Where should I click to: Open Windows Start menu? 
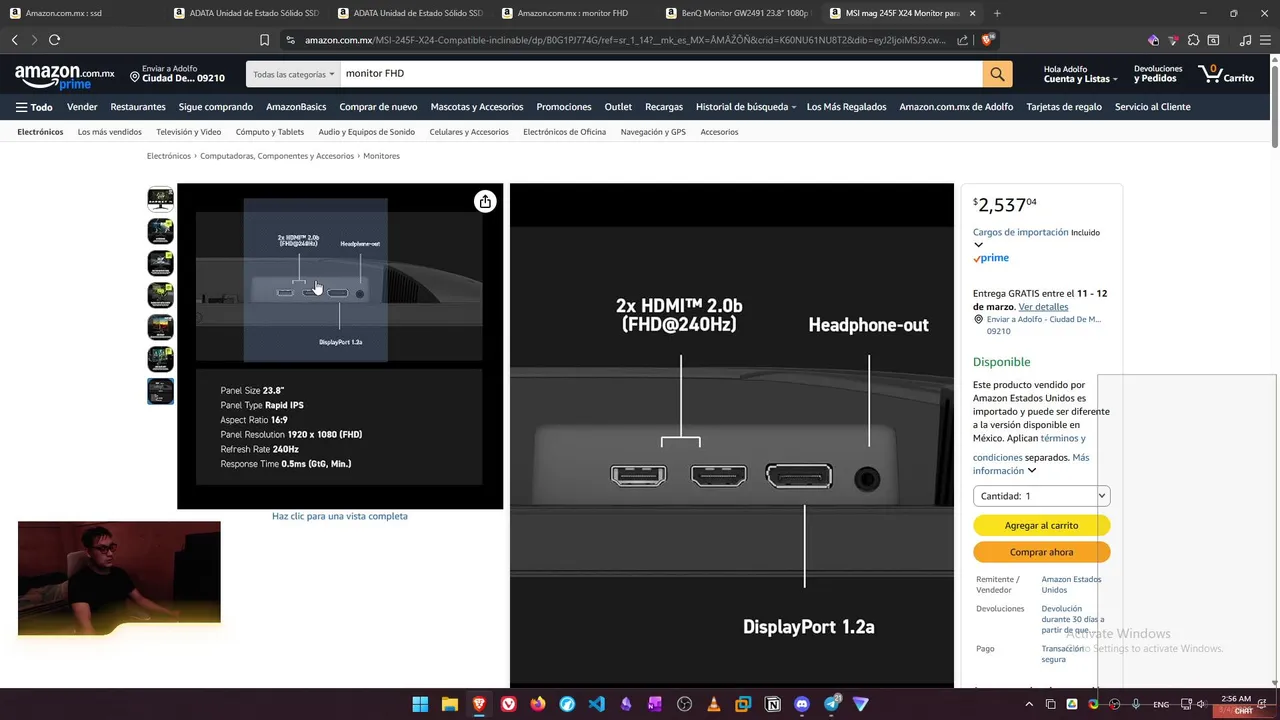[420, 704]
